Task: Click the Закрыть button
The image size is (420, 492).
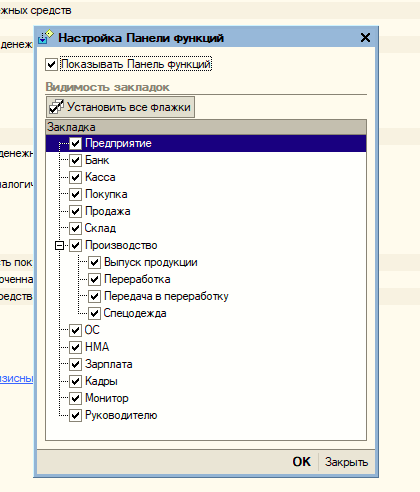Action: (347, 462)
